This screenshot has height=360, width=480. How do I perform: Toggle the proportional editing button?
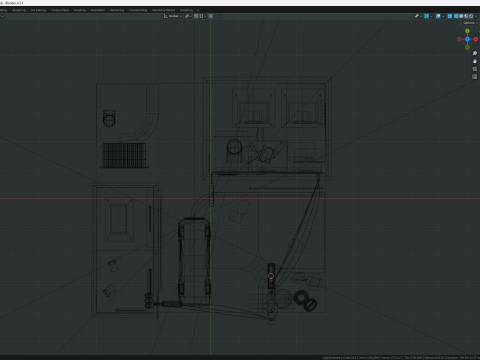(x=211, y=16)
